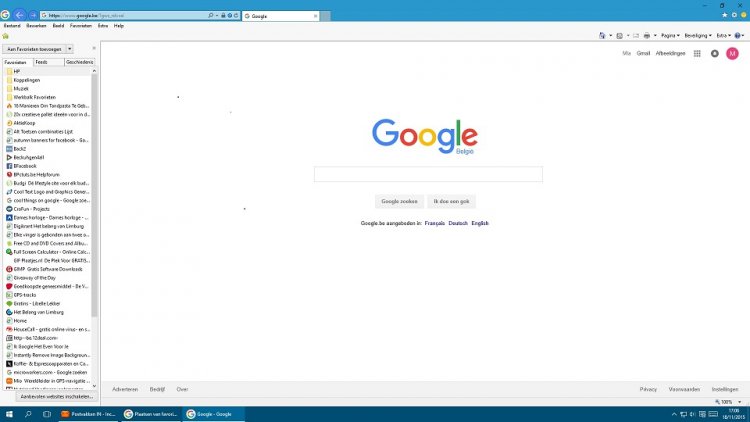Click the help question mark icon
750x422 pixels.
point(739,35)
